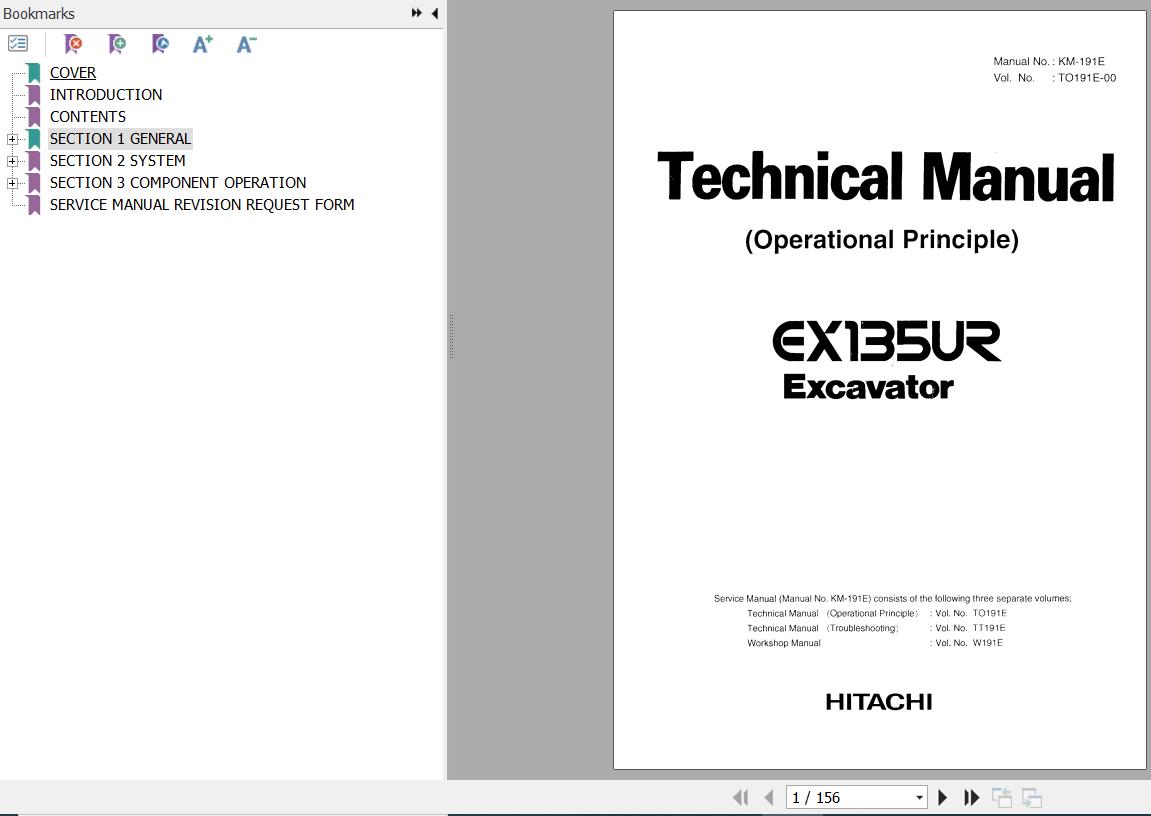The width and height of the screenshot is (1151, 816).
Task: Click the INTRODUCTION bookmark ribbon icon
Action: [34, 95]
